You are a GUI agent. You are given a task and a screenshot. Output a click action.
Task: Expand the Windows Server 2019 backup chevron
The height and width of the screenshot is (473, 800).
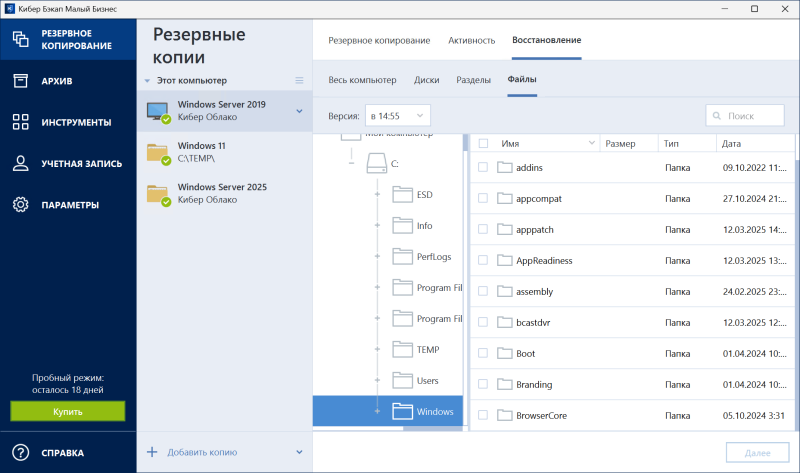(x=299, y=111)
